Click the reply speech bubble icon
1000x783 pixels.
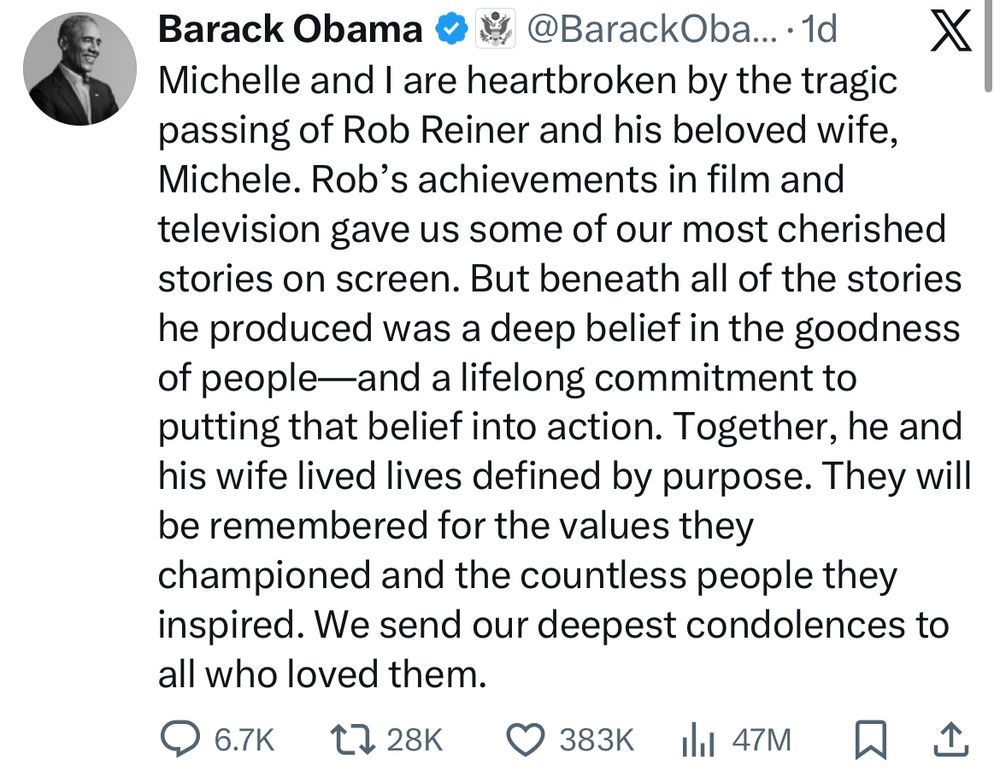click(181, 739)
